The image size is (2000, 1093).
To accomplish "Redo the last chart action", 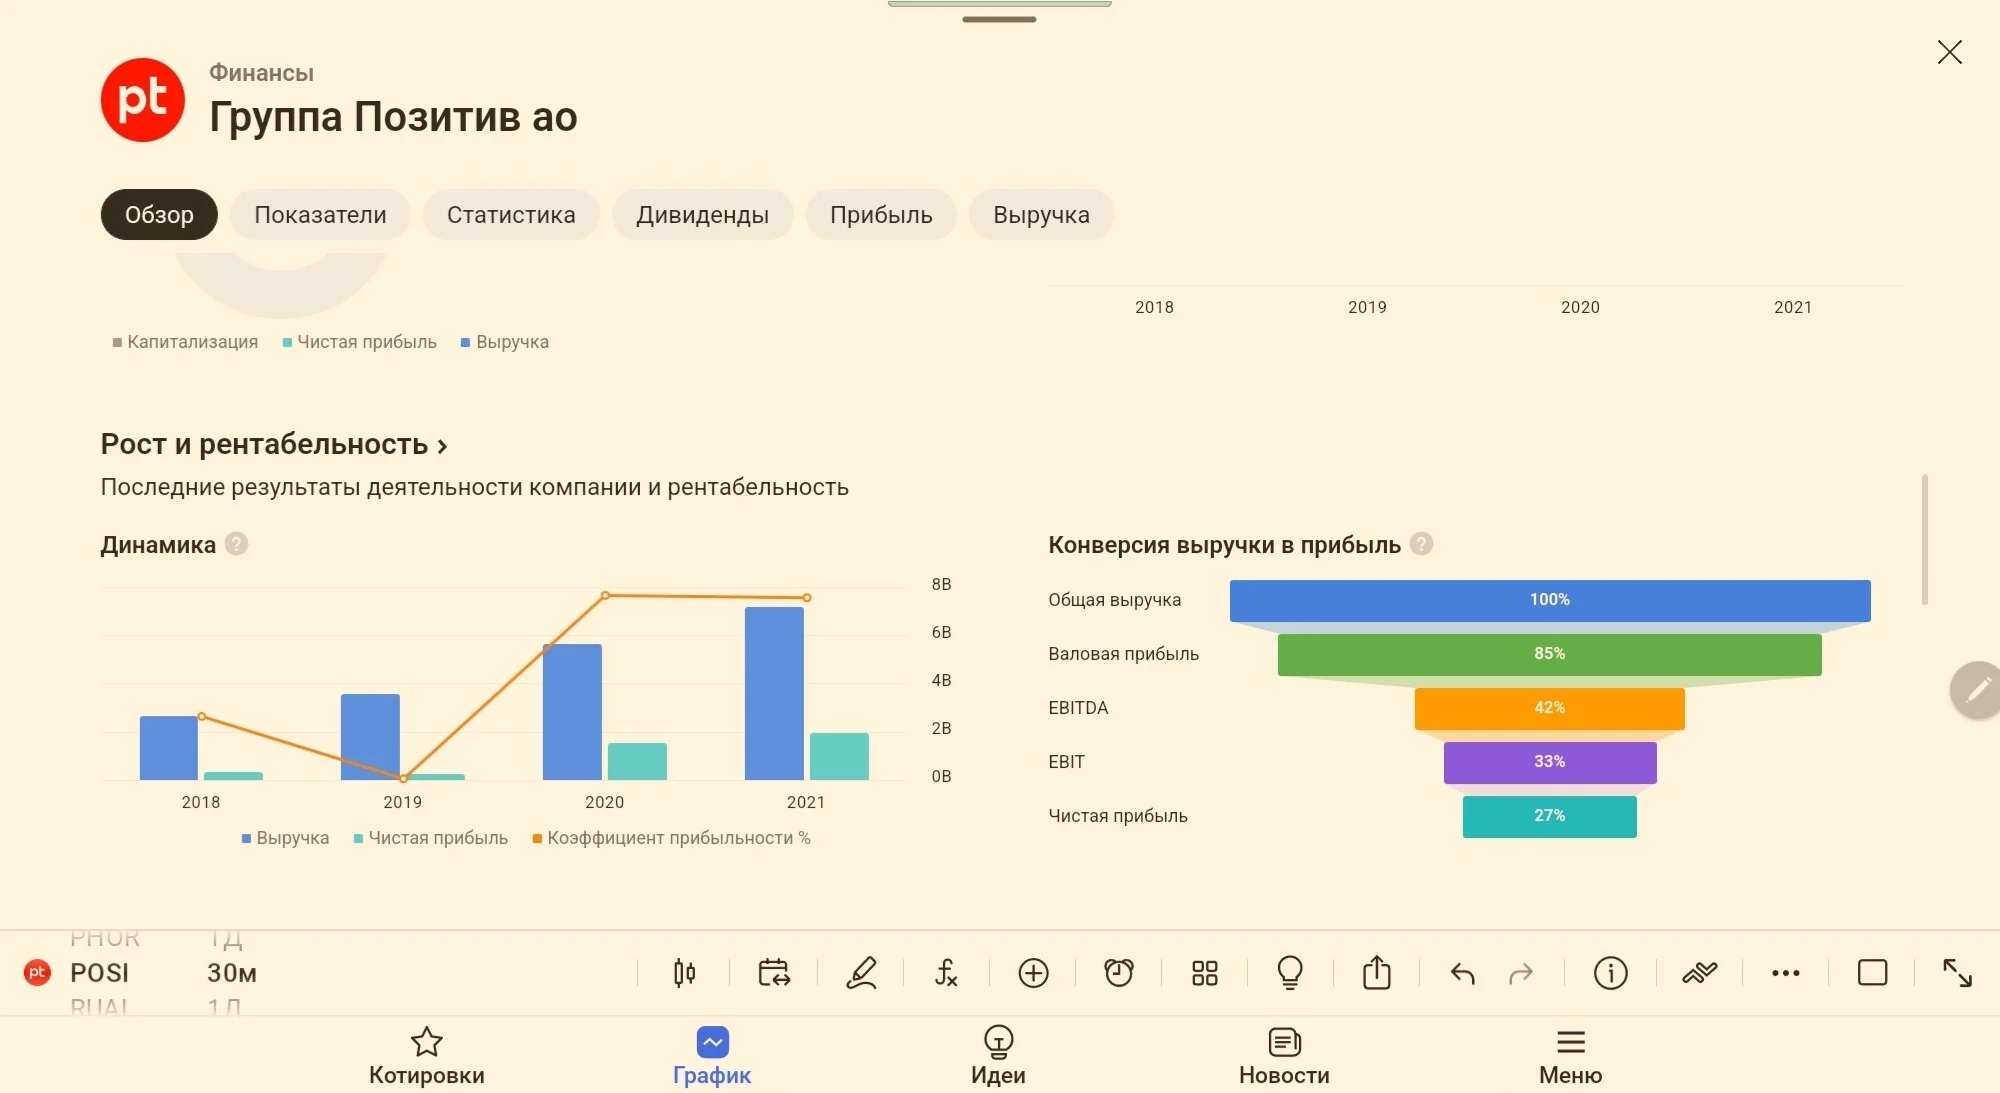I will (x=1521, y=973).
